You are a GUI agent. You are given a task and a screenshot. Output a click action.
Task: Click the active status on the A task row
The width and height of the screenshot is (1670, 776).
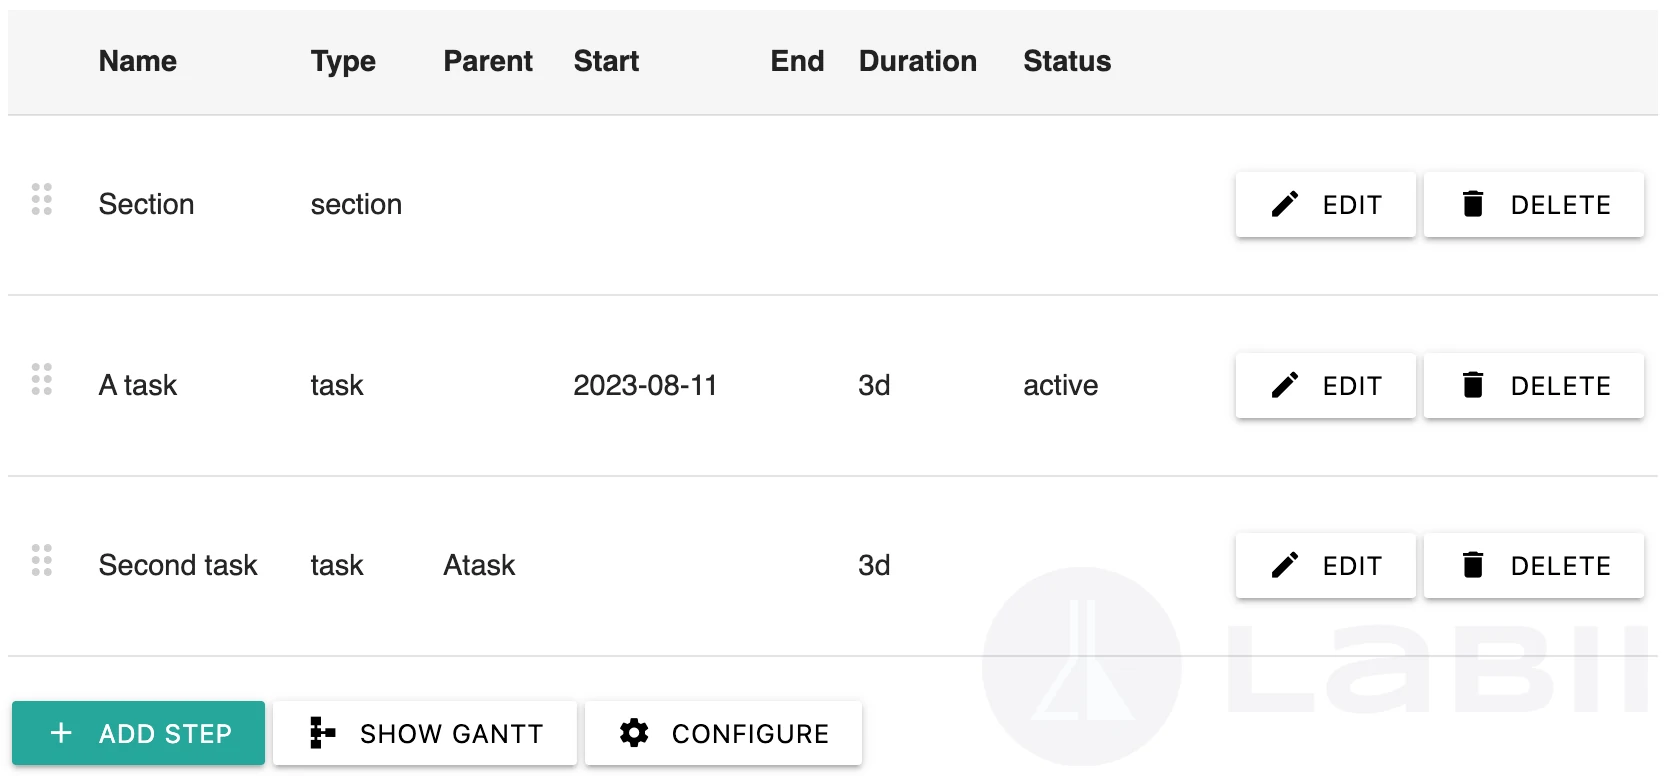pyautogui.click(x=1060, y=385)
